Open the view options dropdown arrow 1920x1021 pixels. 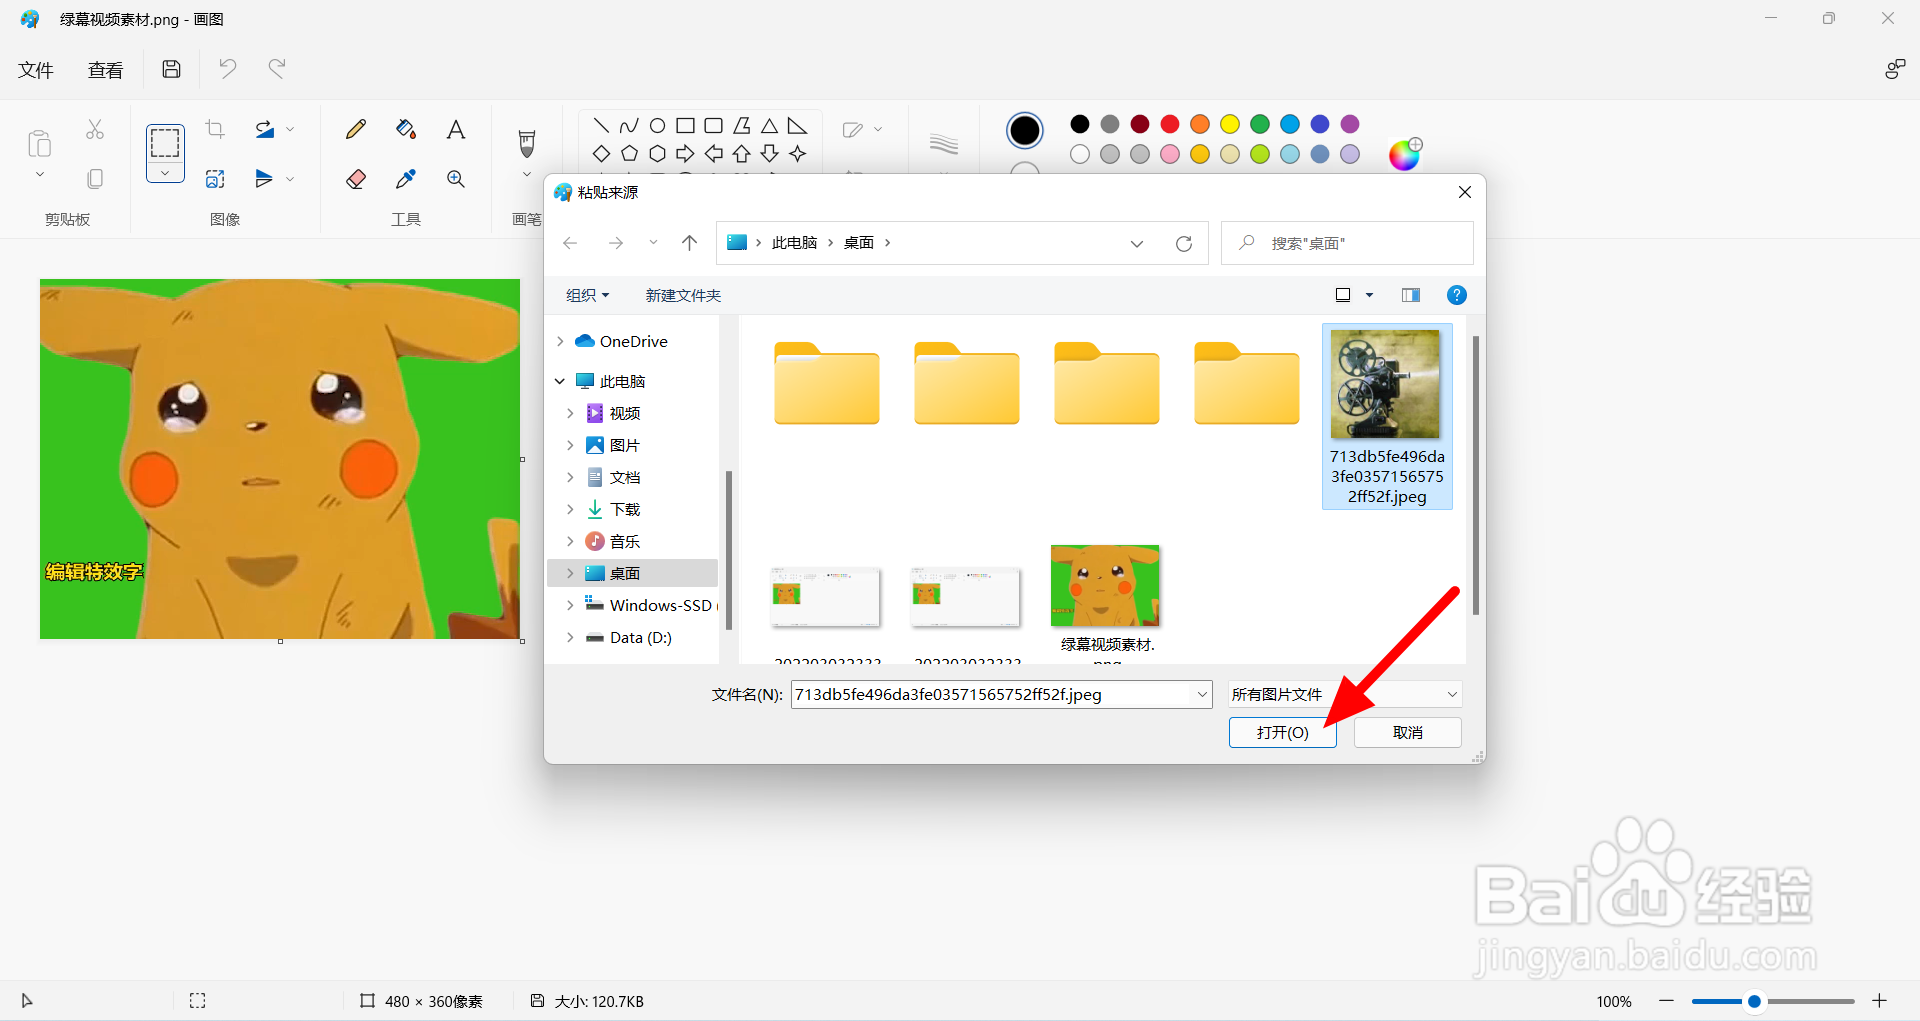click(x=1370, y=295)
